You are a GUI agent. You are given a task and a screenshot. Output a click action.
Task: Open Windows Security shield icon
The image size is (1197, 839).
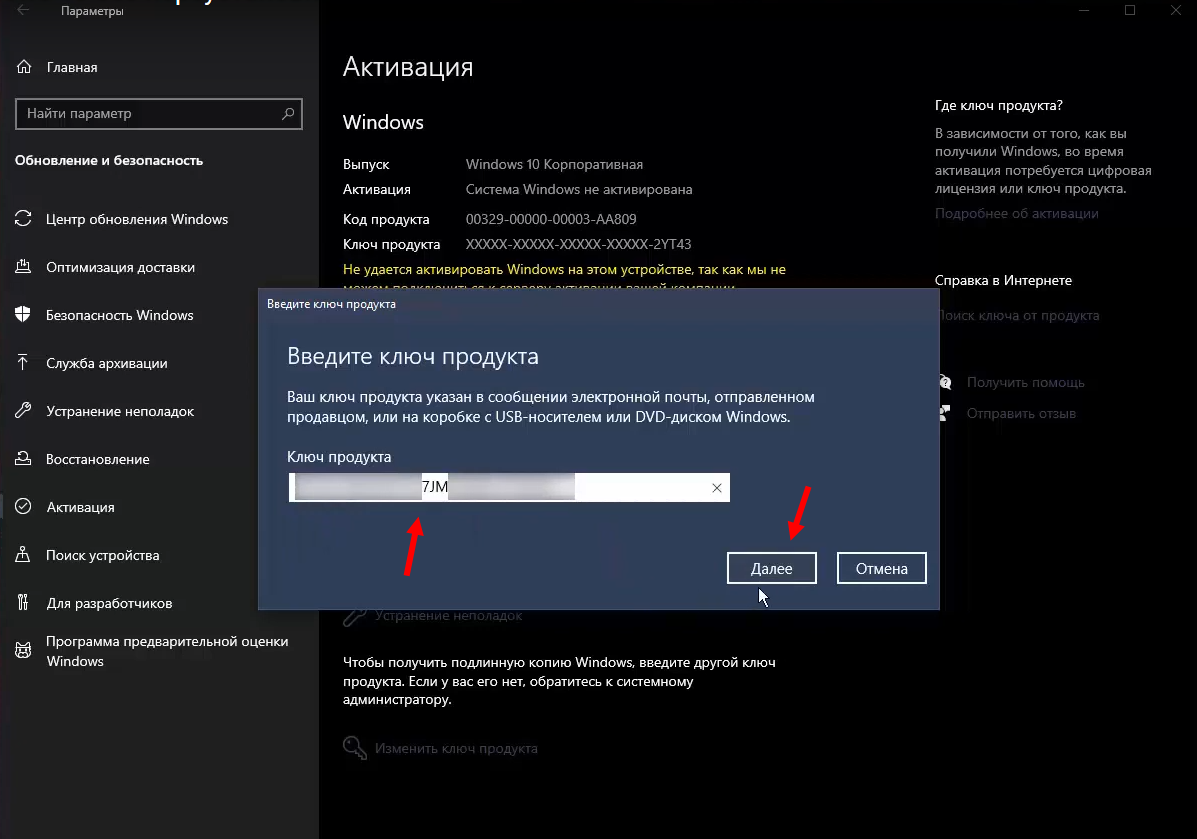(24, 315)
